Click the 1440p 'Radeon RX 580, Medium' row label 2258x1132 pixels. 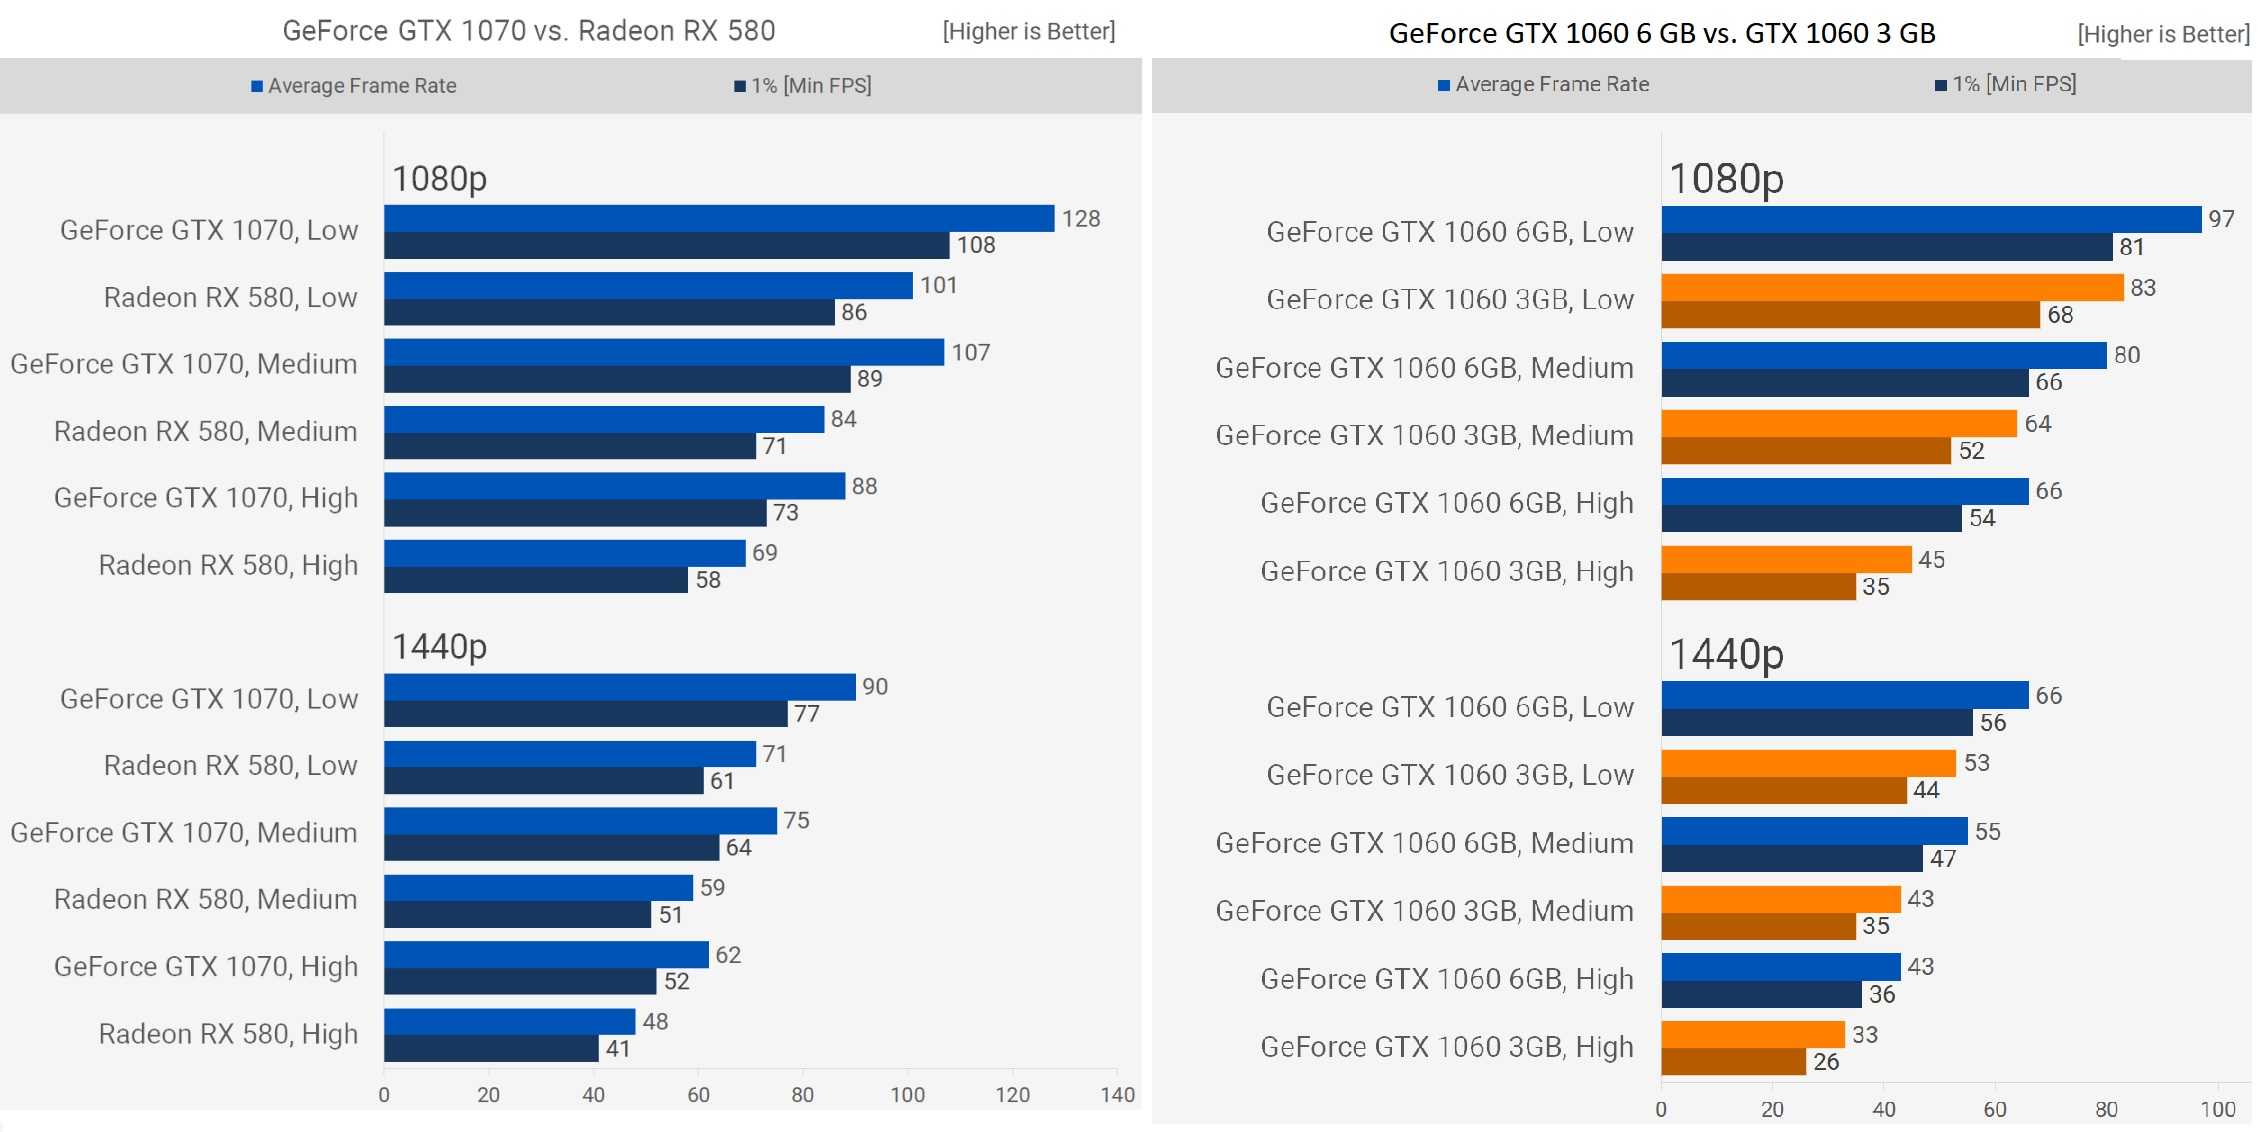206,900
